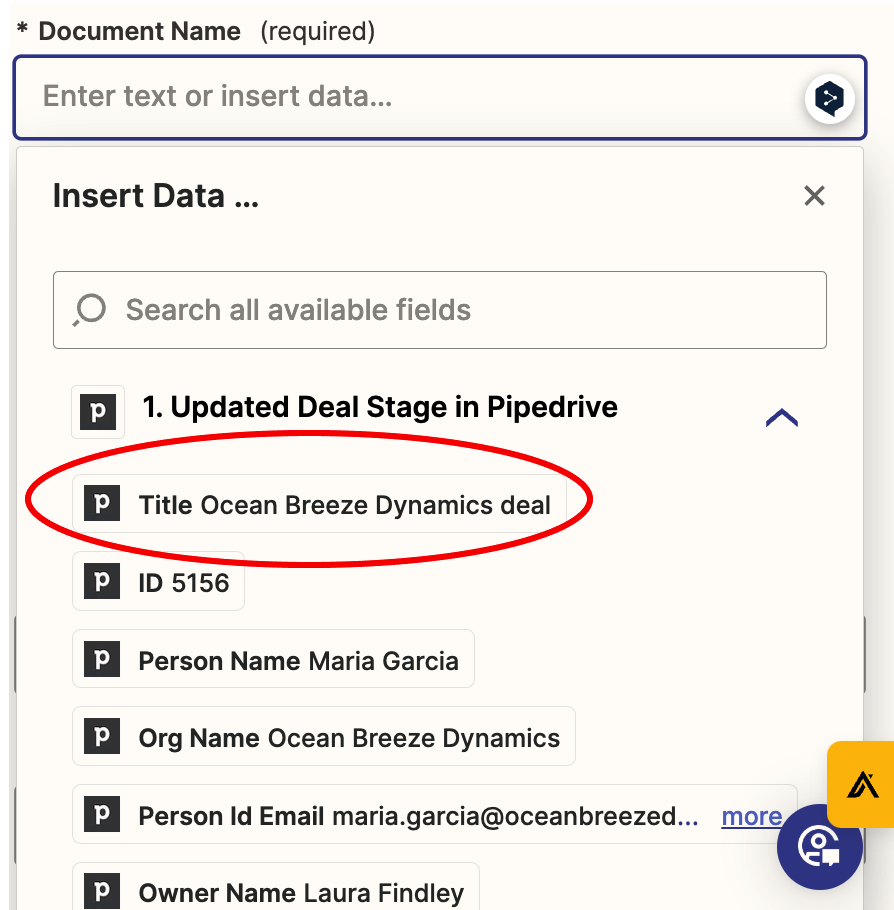The height and width of the screenshot is (910, 894).
Task: Click the Pipedrive icon on Title field
Action: pos(101,504)
